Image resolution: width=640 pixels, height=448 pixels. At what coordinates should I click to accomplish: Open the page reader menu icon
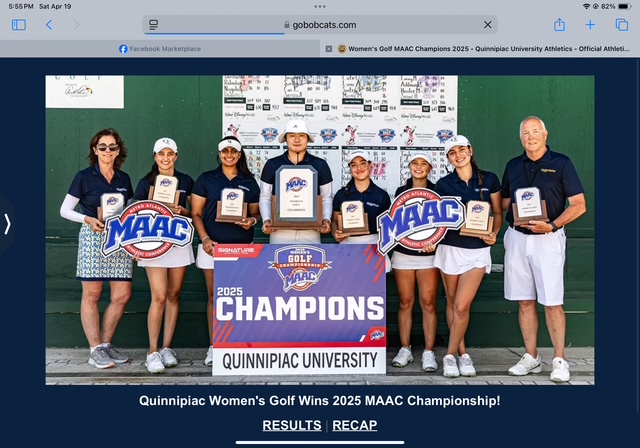coord(153,25)
